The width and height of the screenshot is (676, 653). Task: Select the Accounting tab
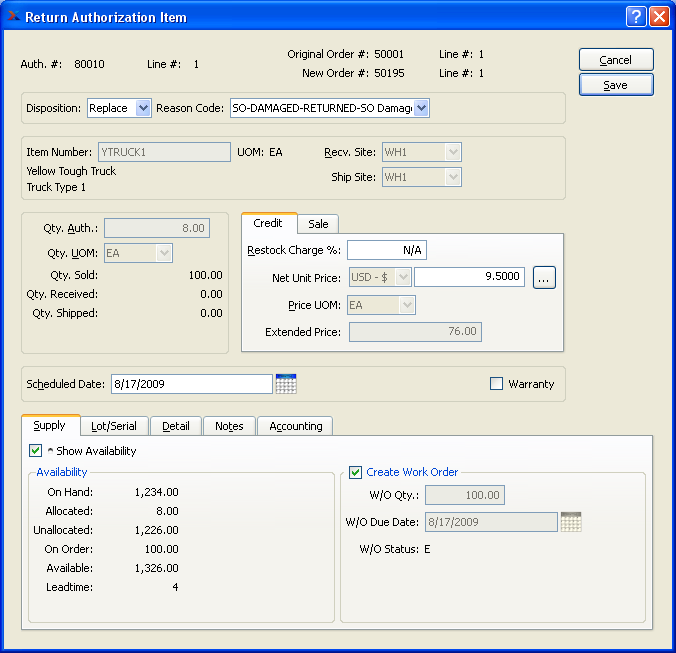click(x=295, y=426)
